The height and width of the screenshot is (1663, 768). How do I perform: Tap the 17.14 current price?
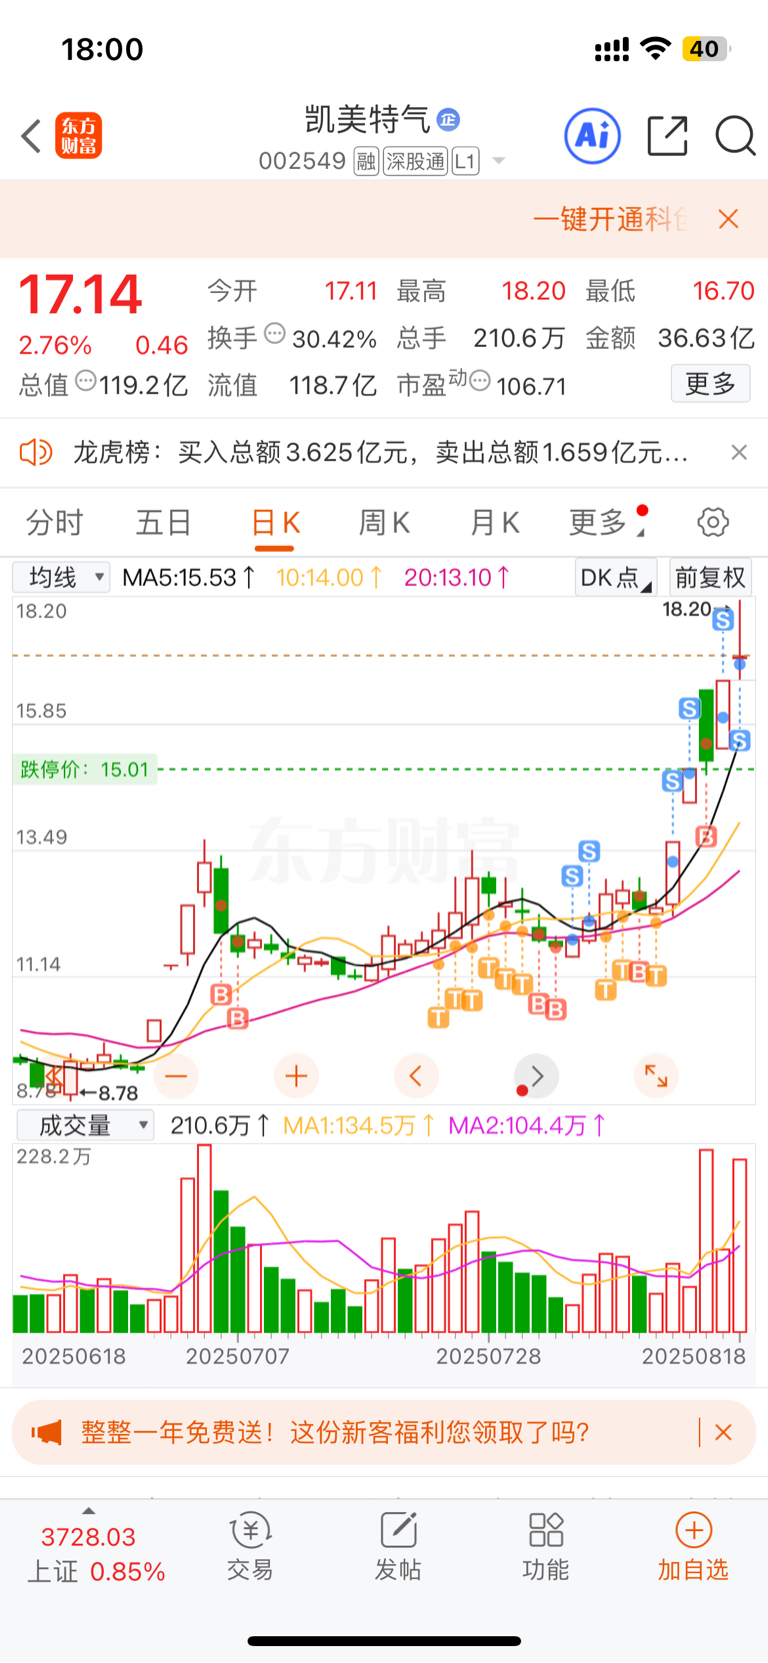(x=81, y=296)
